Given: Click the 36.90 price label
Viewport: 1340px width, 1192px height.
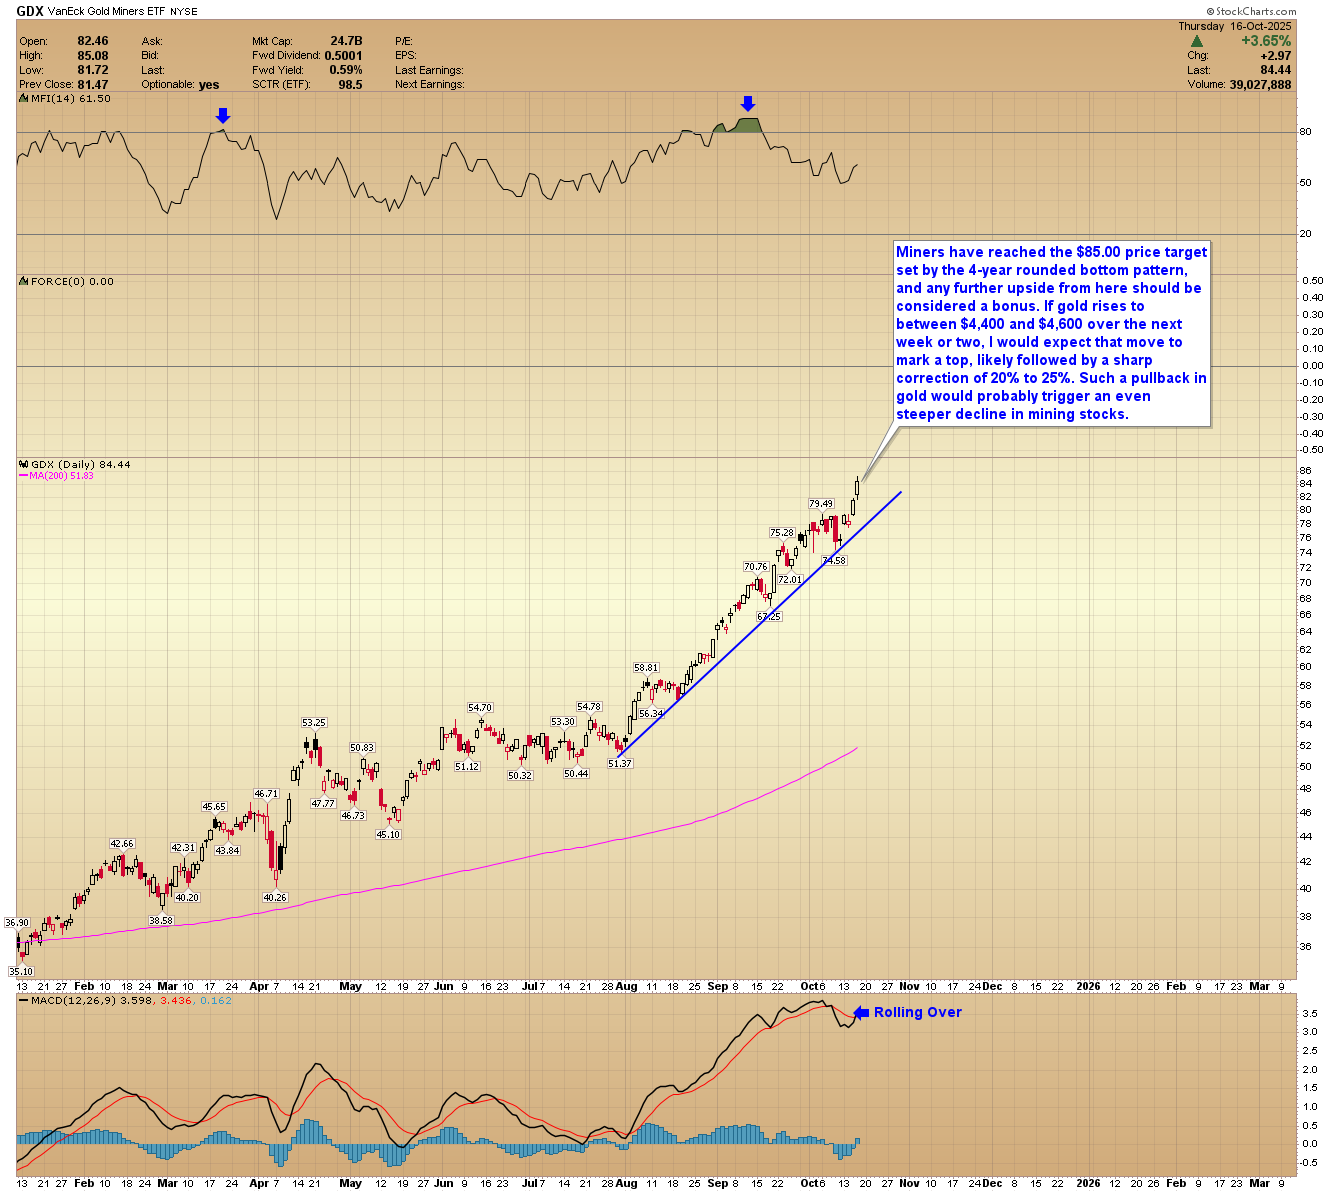Looking at the screenshot, I should (17, 923).
